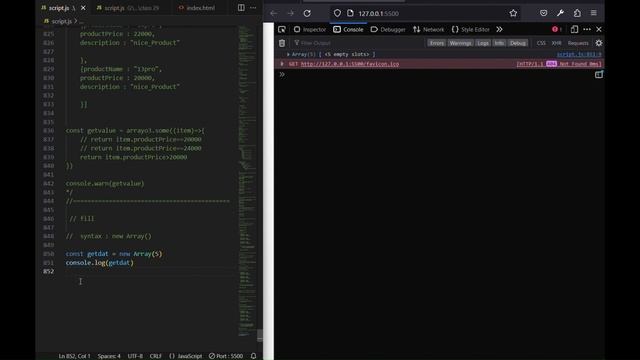Open the favicon.ico URL link
The height and width of the screenshot is (360, 640).
(x=350, y=64)
